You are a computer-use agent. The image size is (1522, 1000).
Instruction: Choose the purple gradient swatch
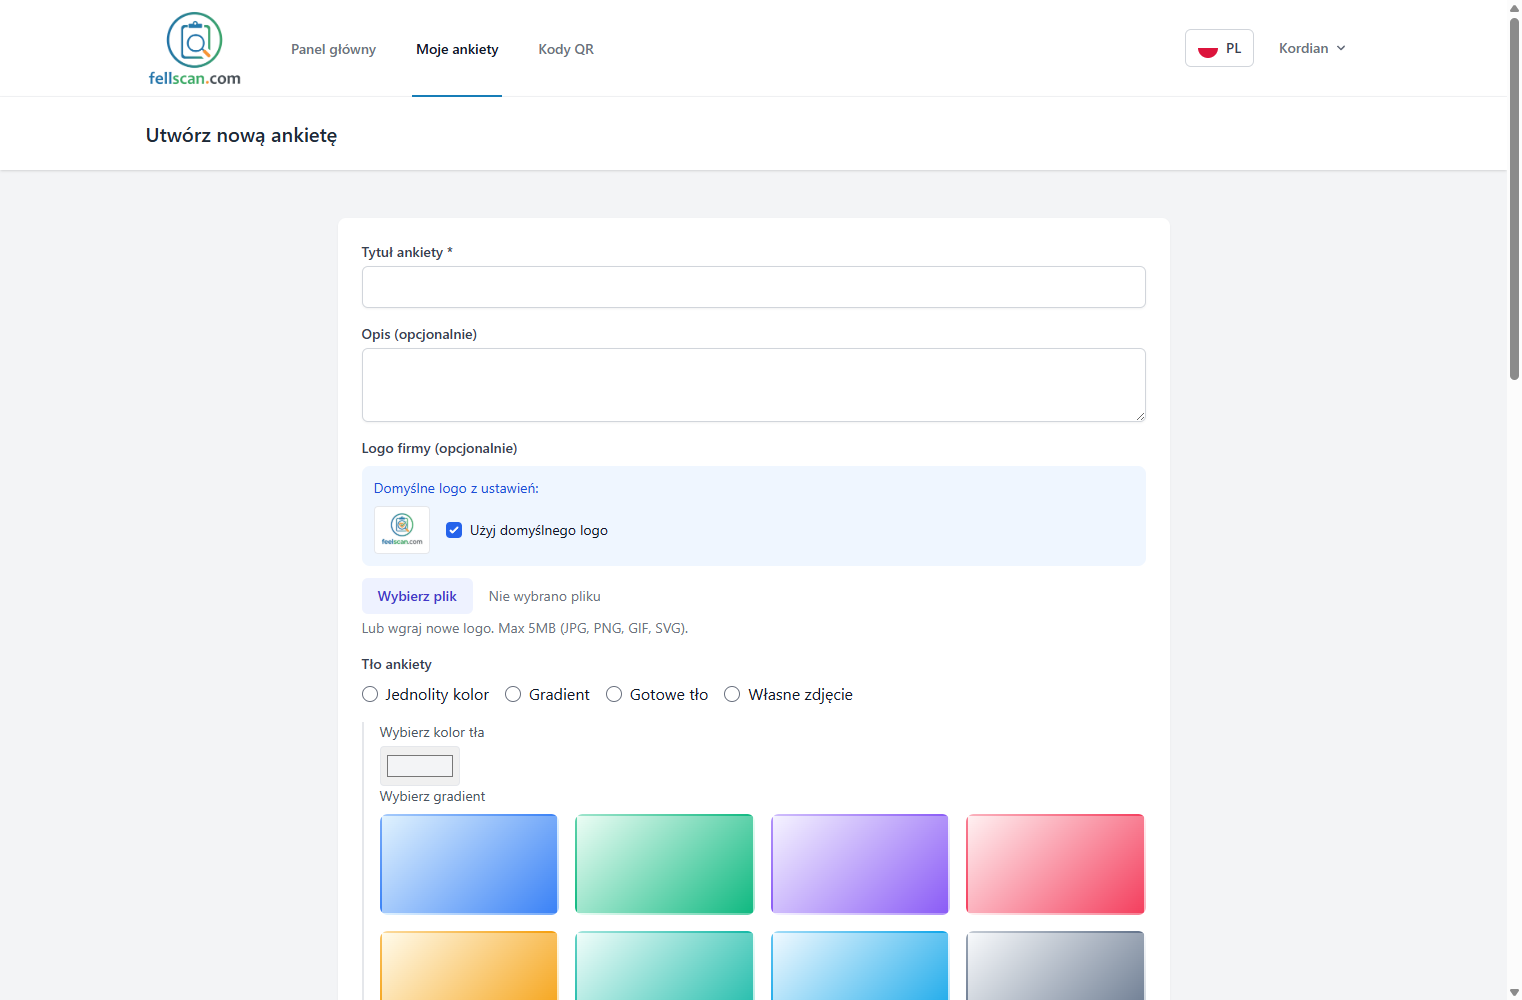point(860,864)
